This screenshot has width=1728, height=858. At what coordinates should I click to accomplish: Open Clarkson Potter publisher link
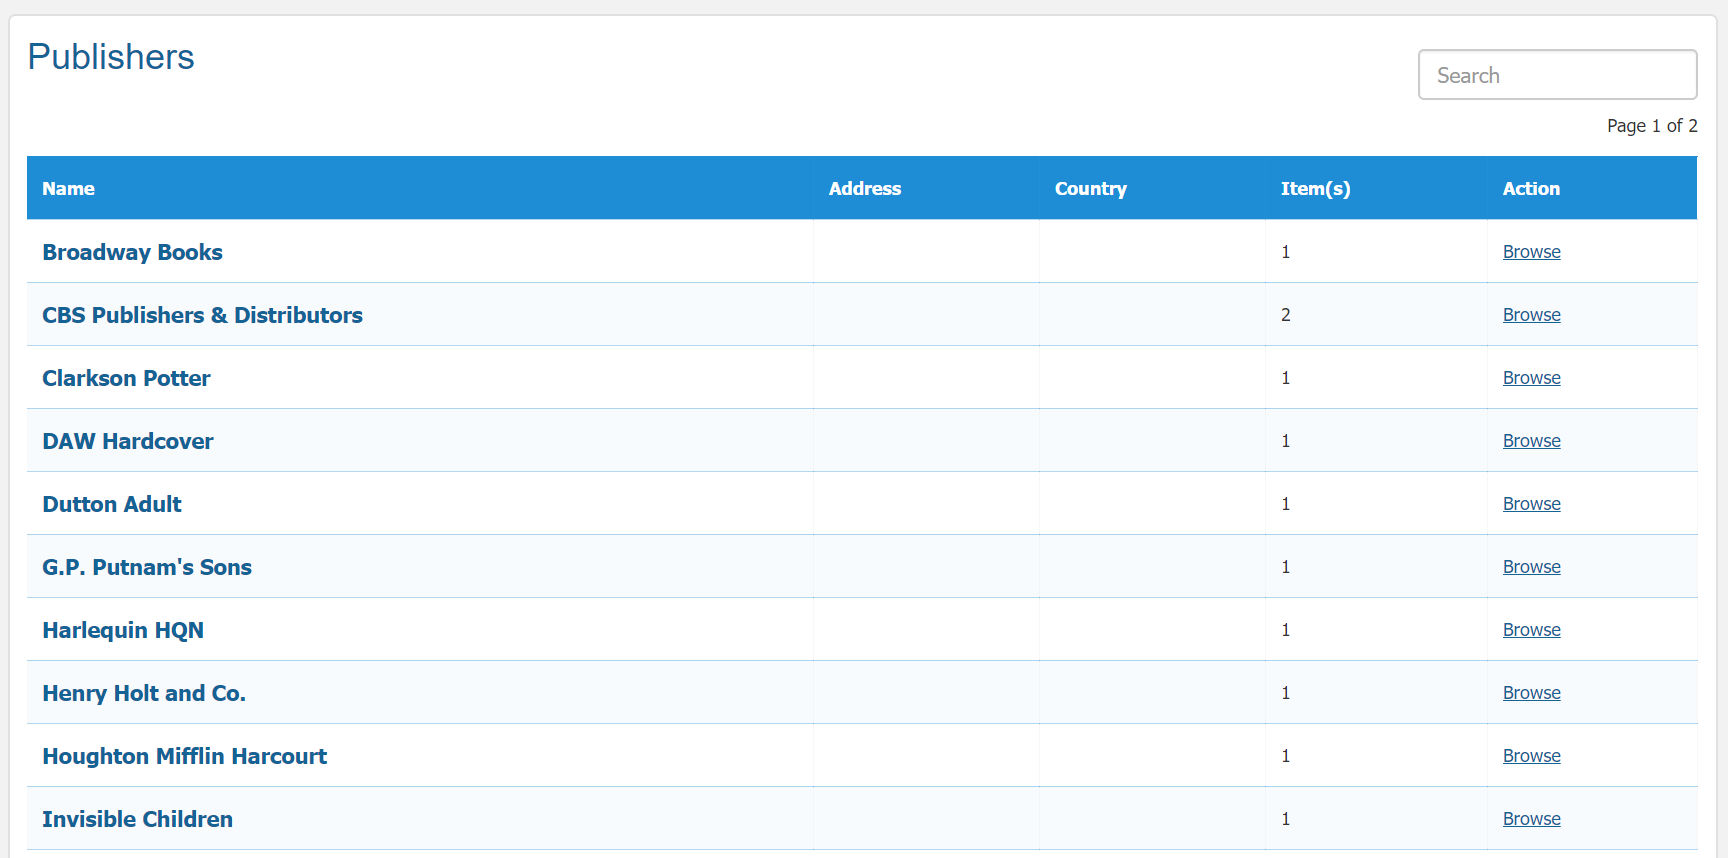point(126,378)
